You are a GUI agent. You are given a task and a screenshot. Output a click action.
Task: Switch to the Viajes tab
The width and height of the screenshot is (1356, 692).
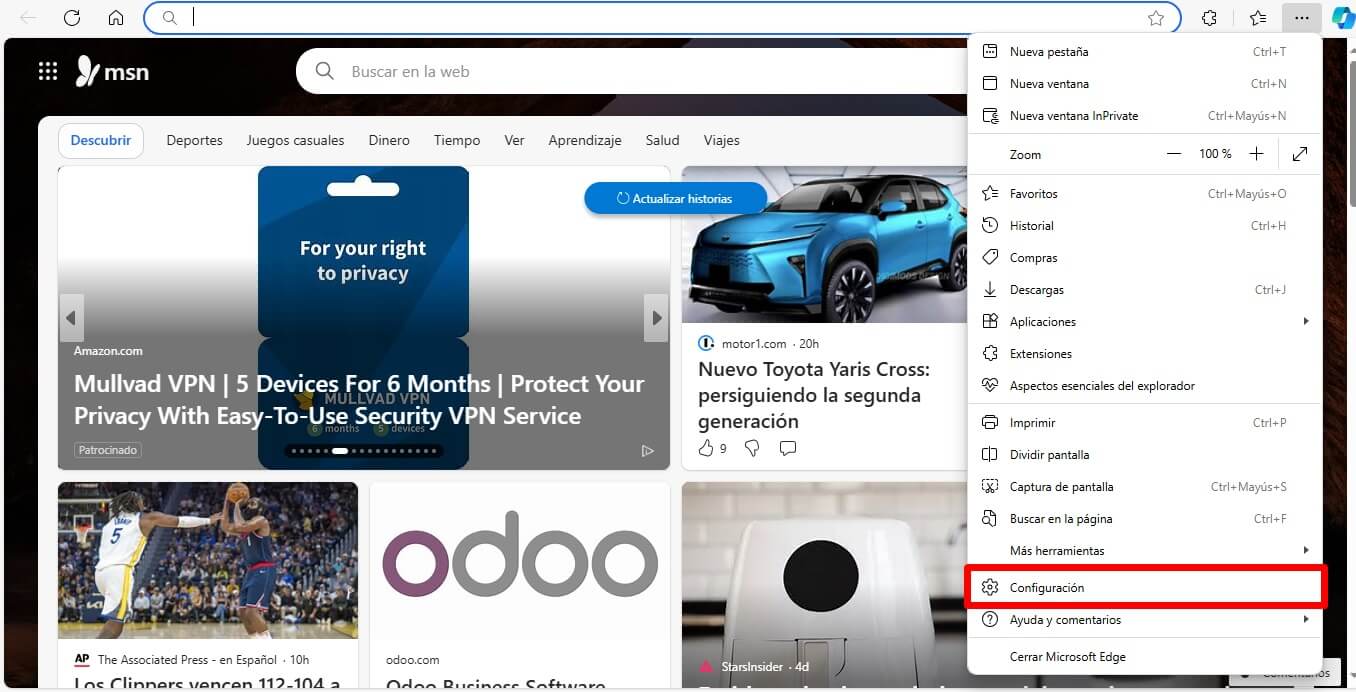click(721, 141)
